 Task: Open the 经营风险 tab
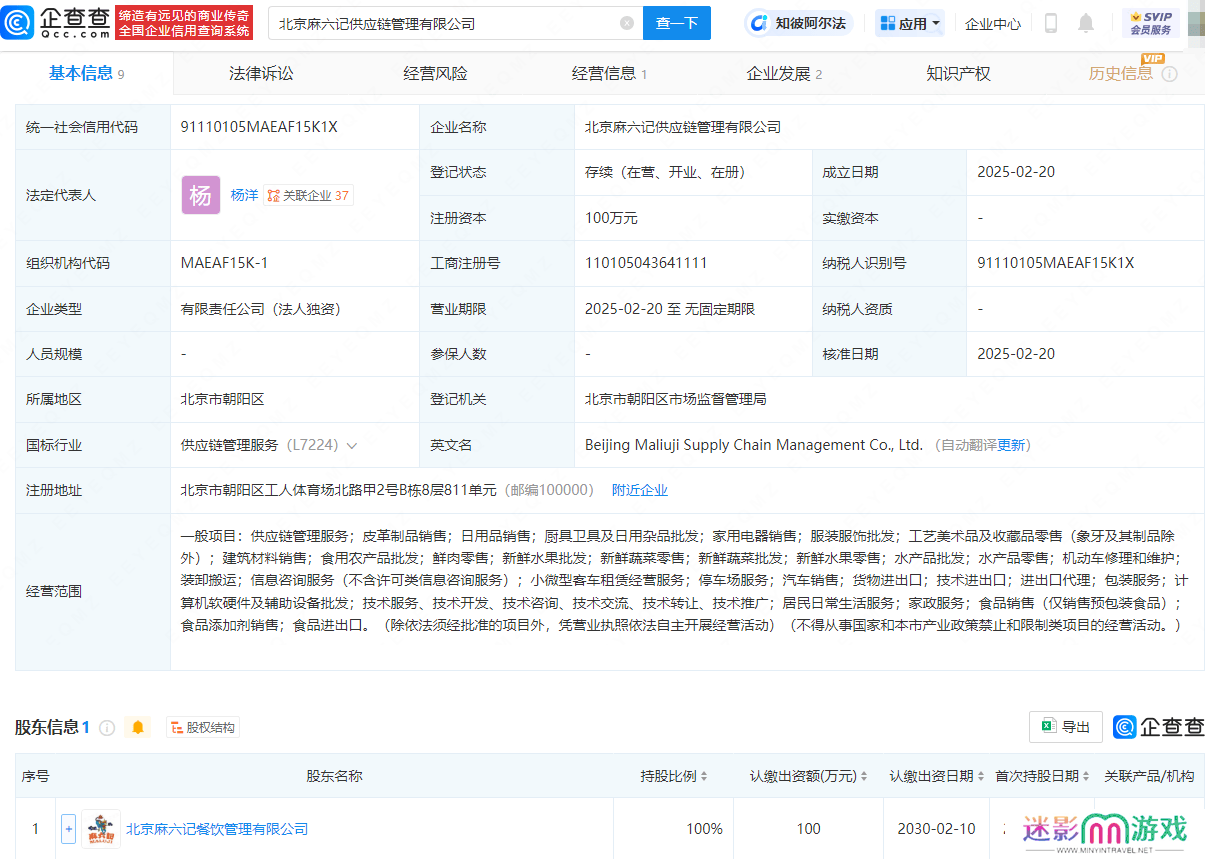(x=435, y=73)
